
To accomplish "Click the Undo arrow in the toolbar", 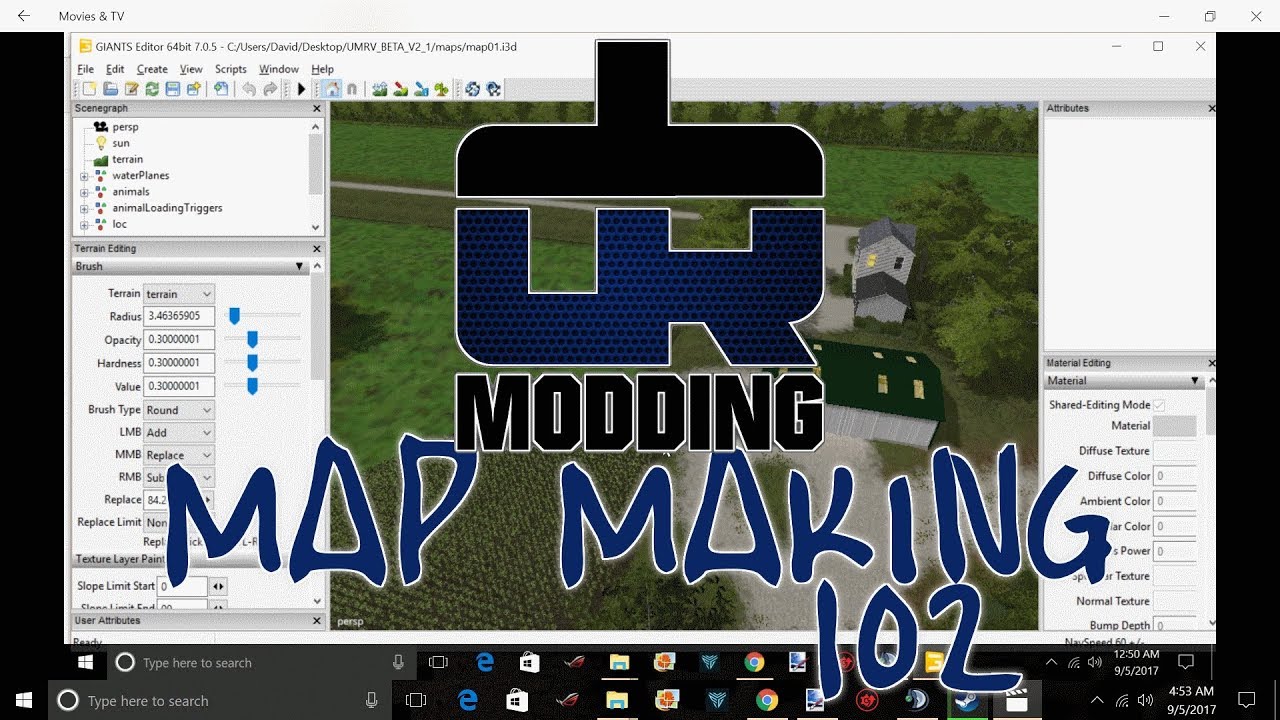I will (x=248, y=89).
